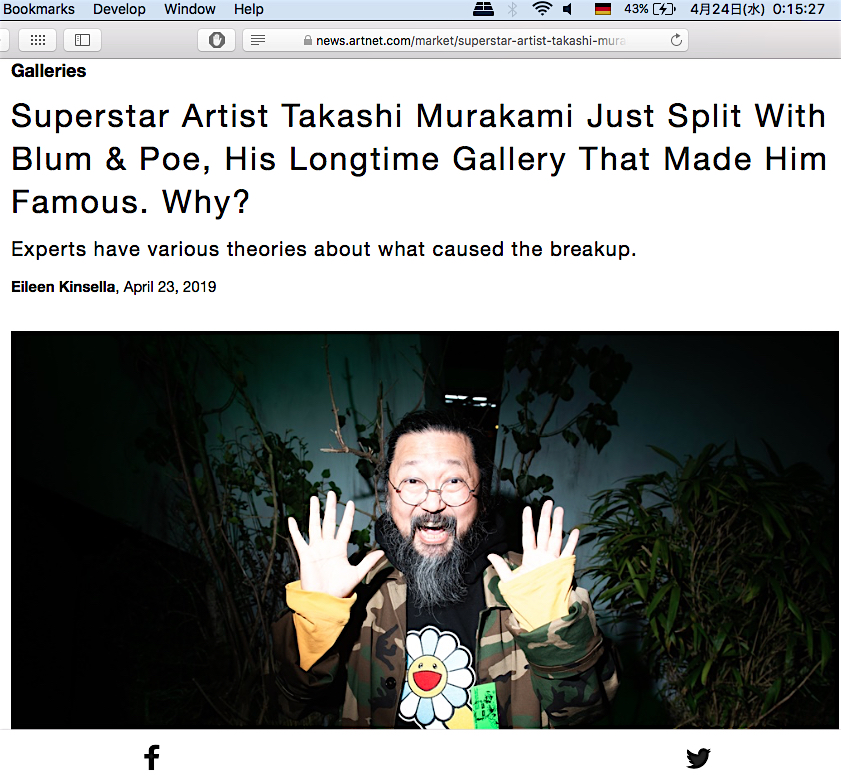
Task: Open the Bookmarks menu
Action: tap(39, 9)
